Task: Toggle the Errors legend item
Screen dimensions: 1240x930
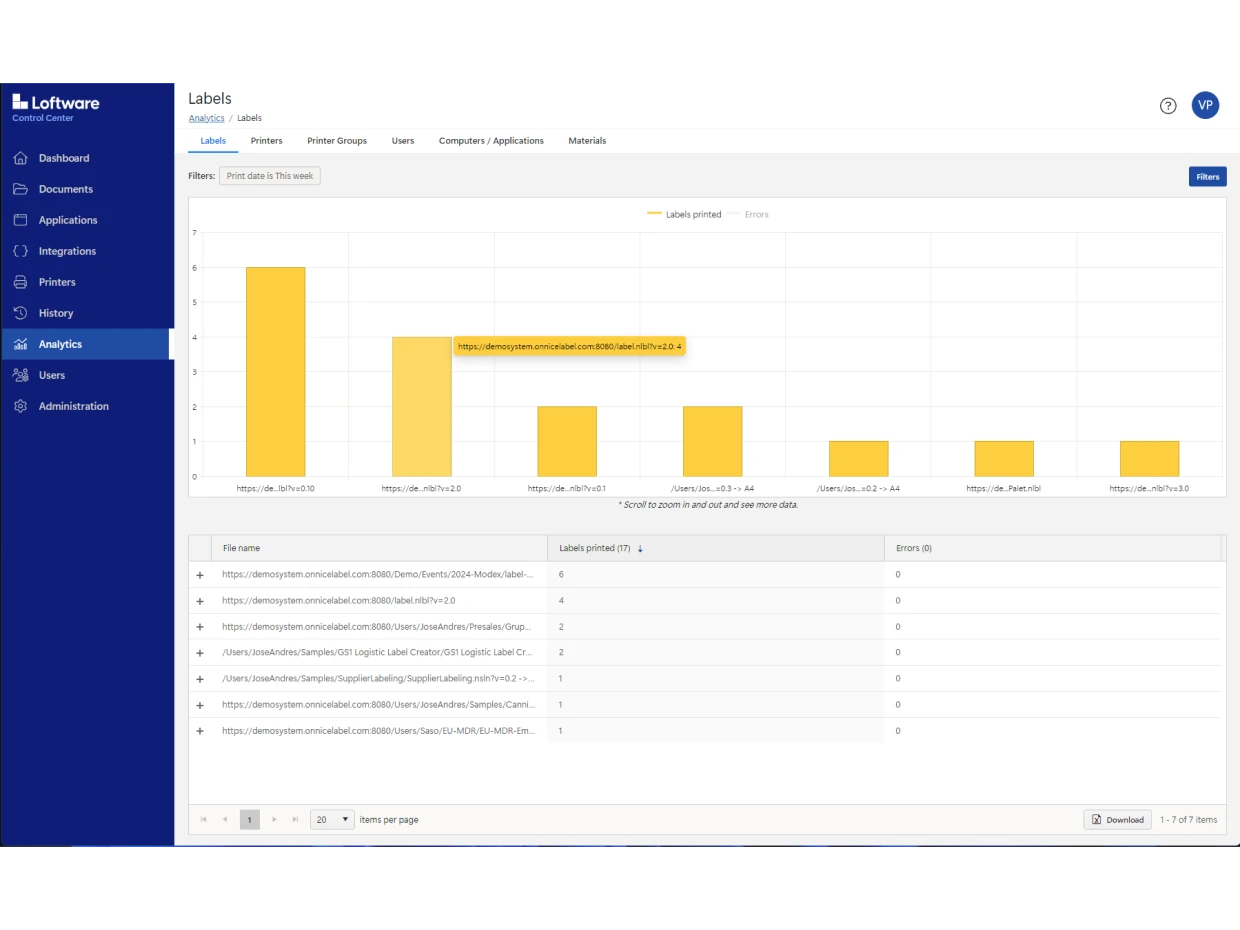Action: coord(748,214)
